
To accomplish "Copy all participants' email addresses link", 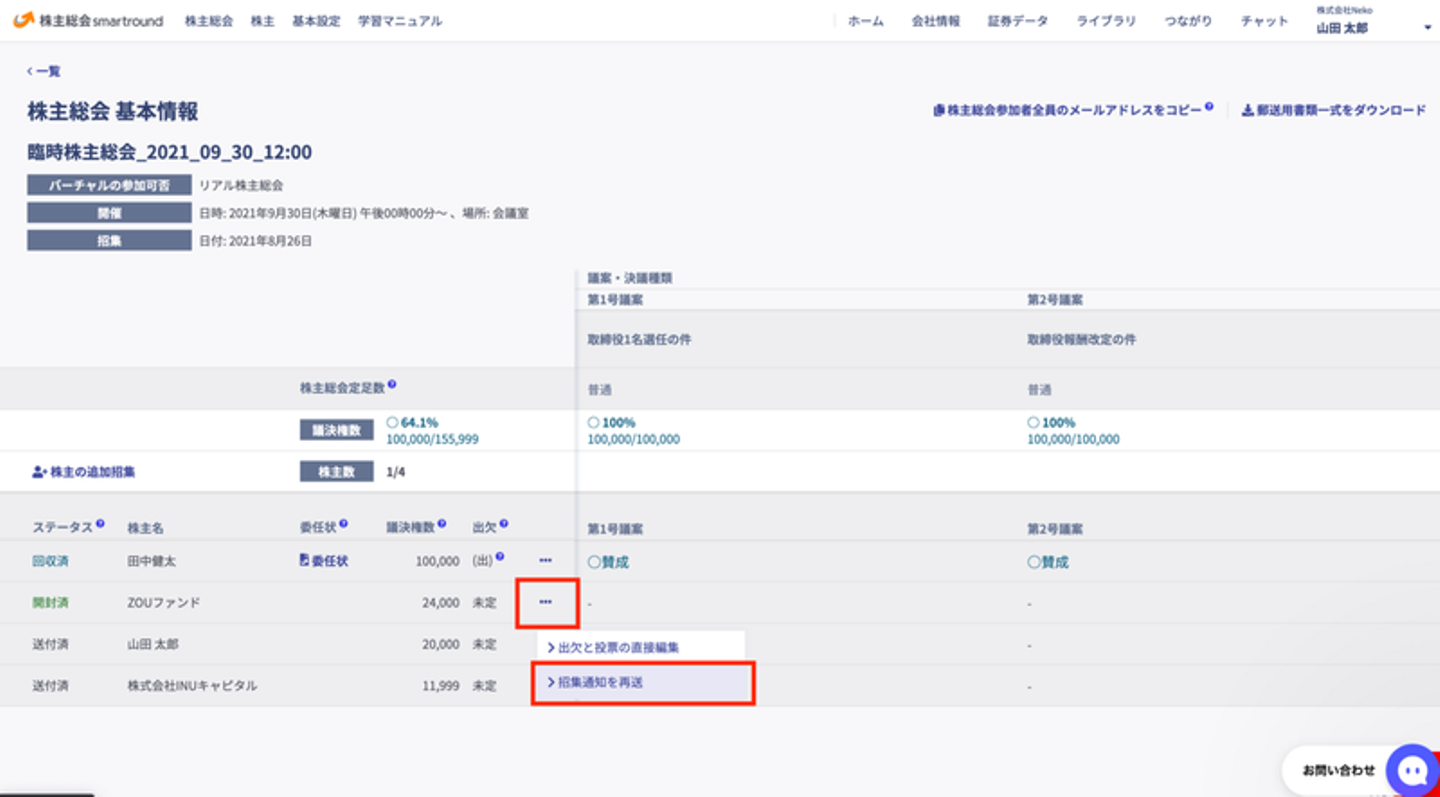I will coord(1068,110).
